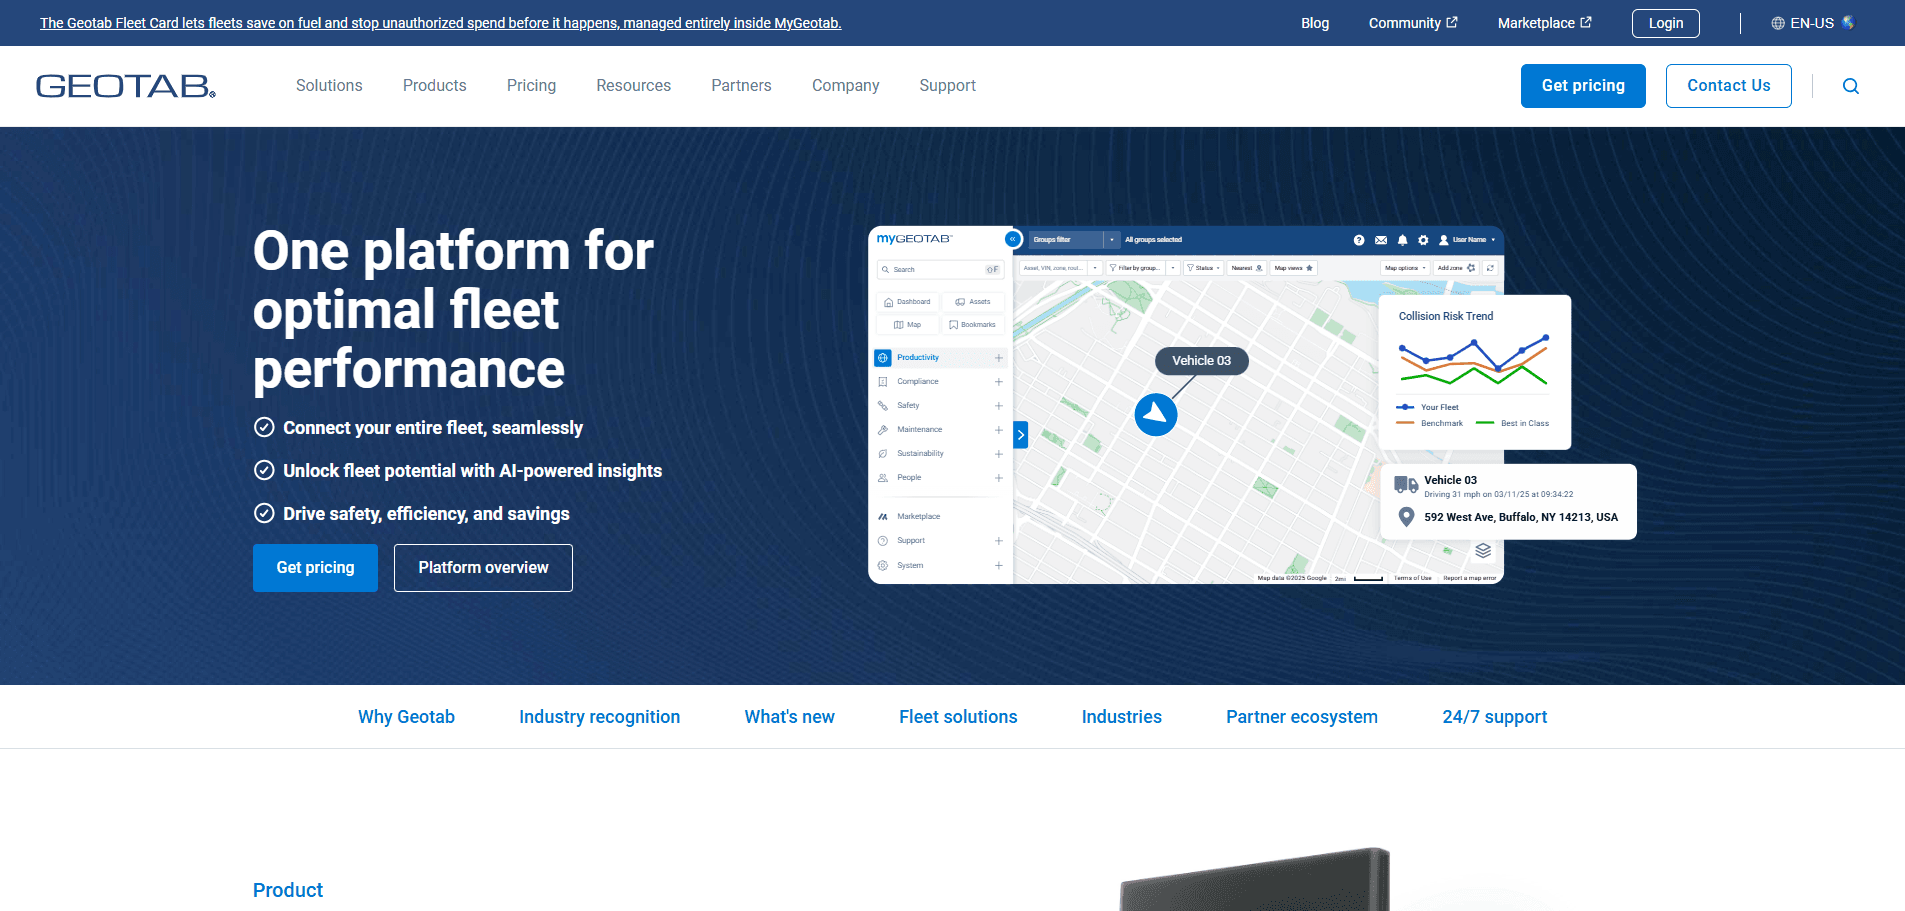
Task: Open the User Name dropdown in MyGeotab
Action: pyautogui.click(x=1467, y=240)
